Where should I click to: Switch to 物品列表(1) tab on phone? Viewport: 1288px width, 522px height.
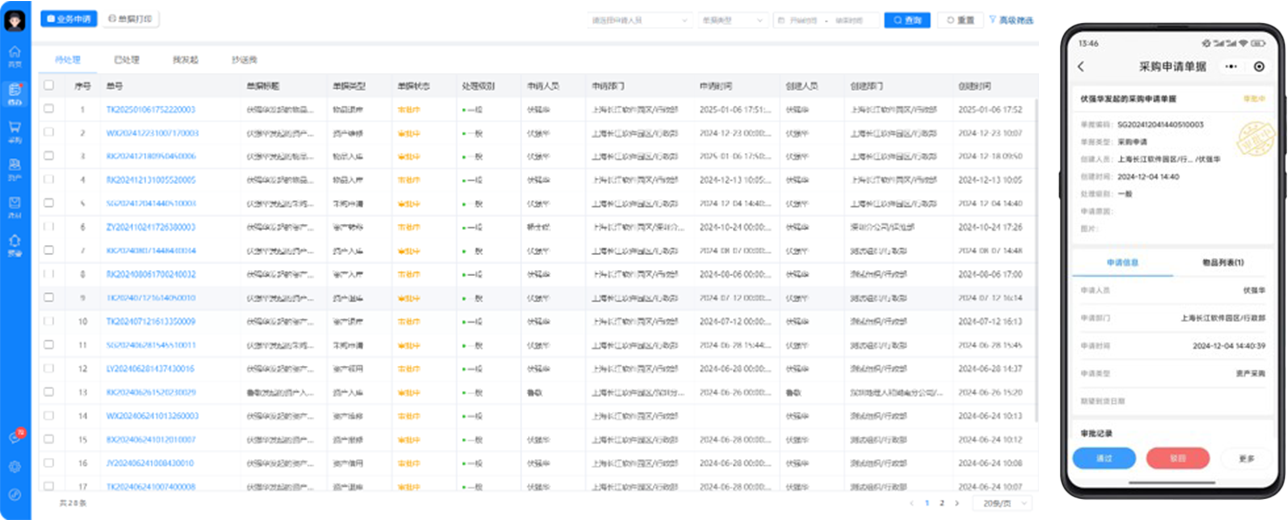pyautogui.click(x=1221, y=263)
